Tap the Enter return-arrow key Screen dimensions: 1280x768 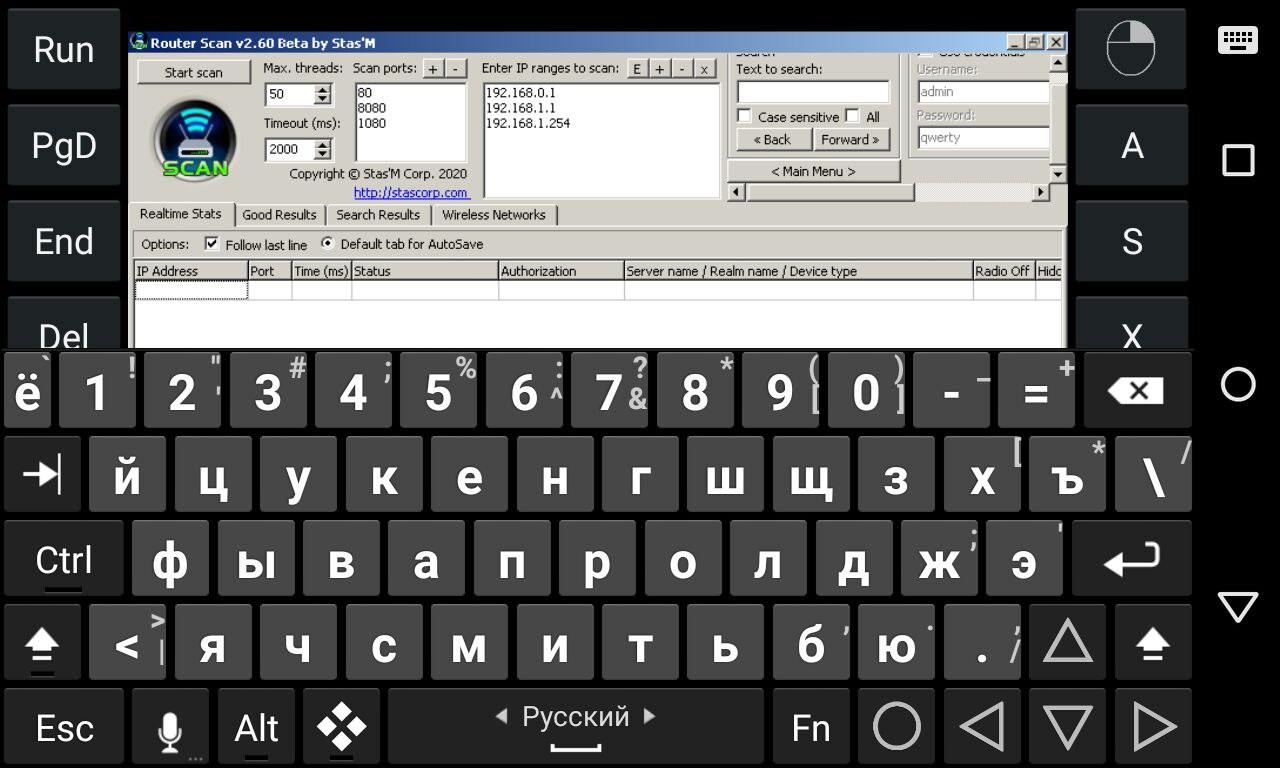pyautogui.click(x=1131, y=558)
